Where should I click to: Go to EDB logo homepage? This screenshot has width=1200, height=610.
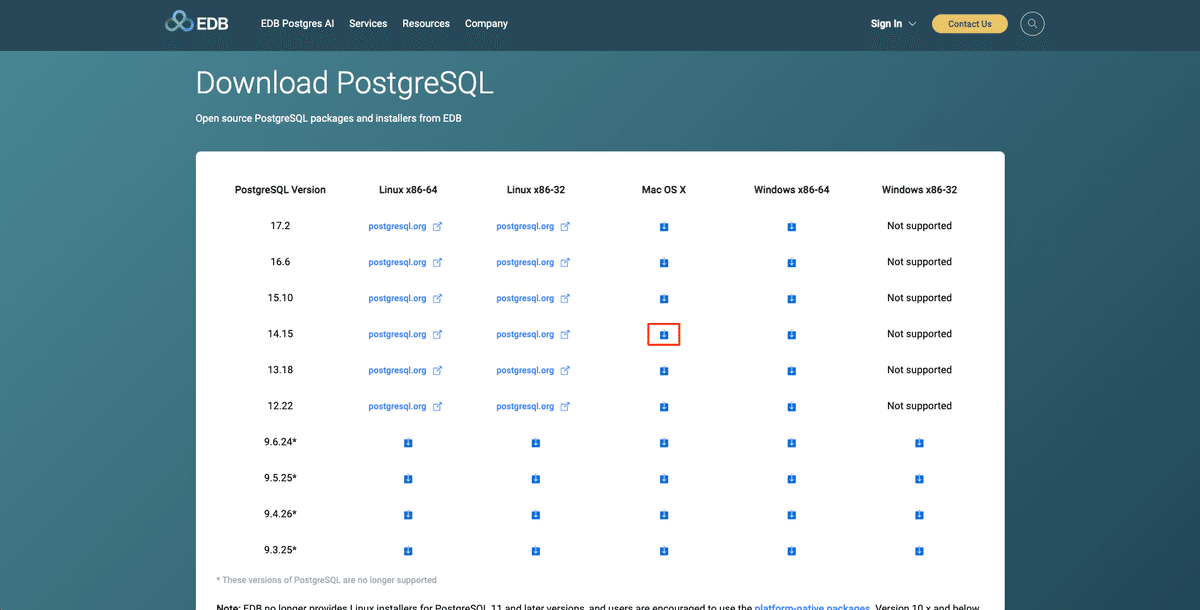(197, 22)
